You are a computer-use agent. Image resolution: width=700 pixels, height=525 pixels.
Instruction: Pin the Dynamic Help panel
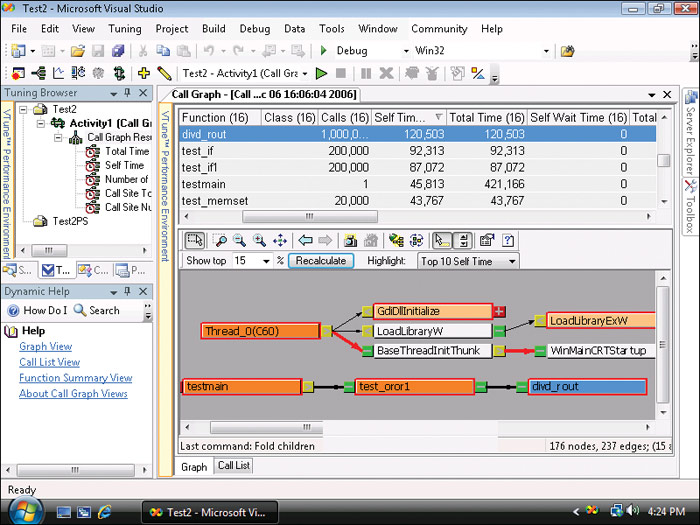coord(128,291)
